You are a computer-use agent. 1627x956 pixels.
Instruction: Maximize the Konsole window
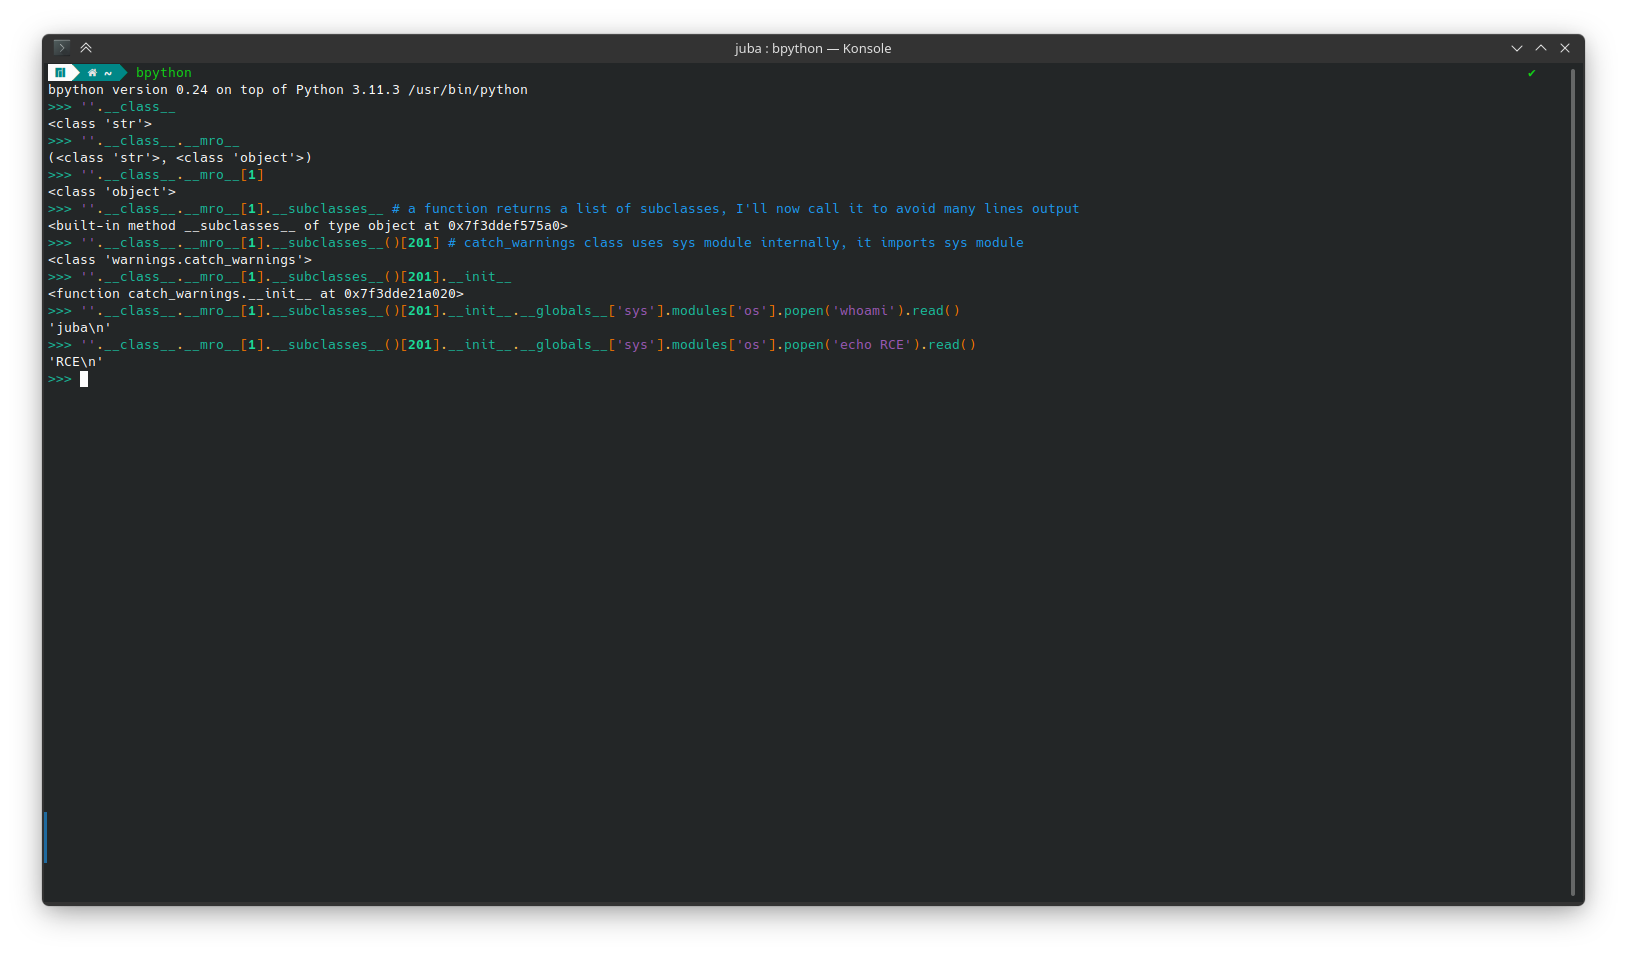pyautogui.click(x=1541, y=48)
